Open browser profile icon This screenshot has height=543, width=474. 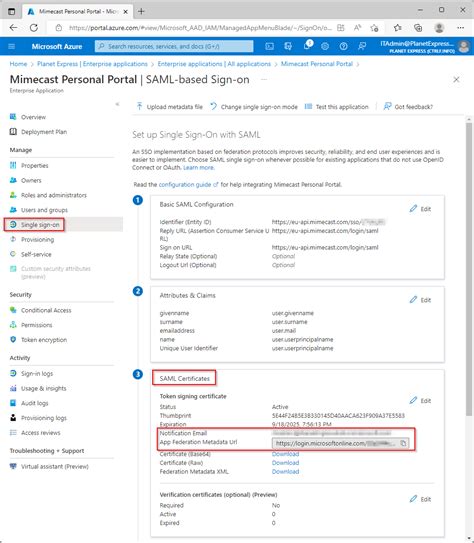(x=439, y=28)
